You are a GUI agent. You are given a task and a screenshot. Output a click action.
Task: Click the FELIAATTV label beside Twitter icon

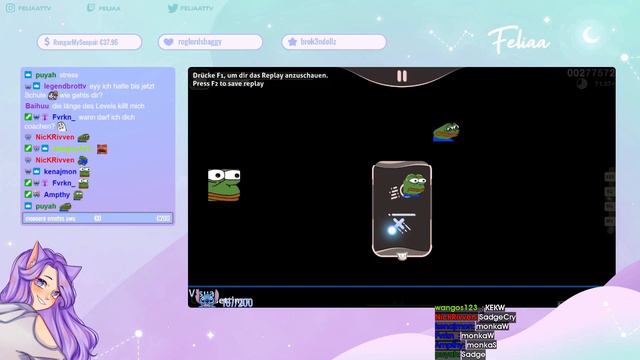pos(196,8)
